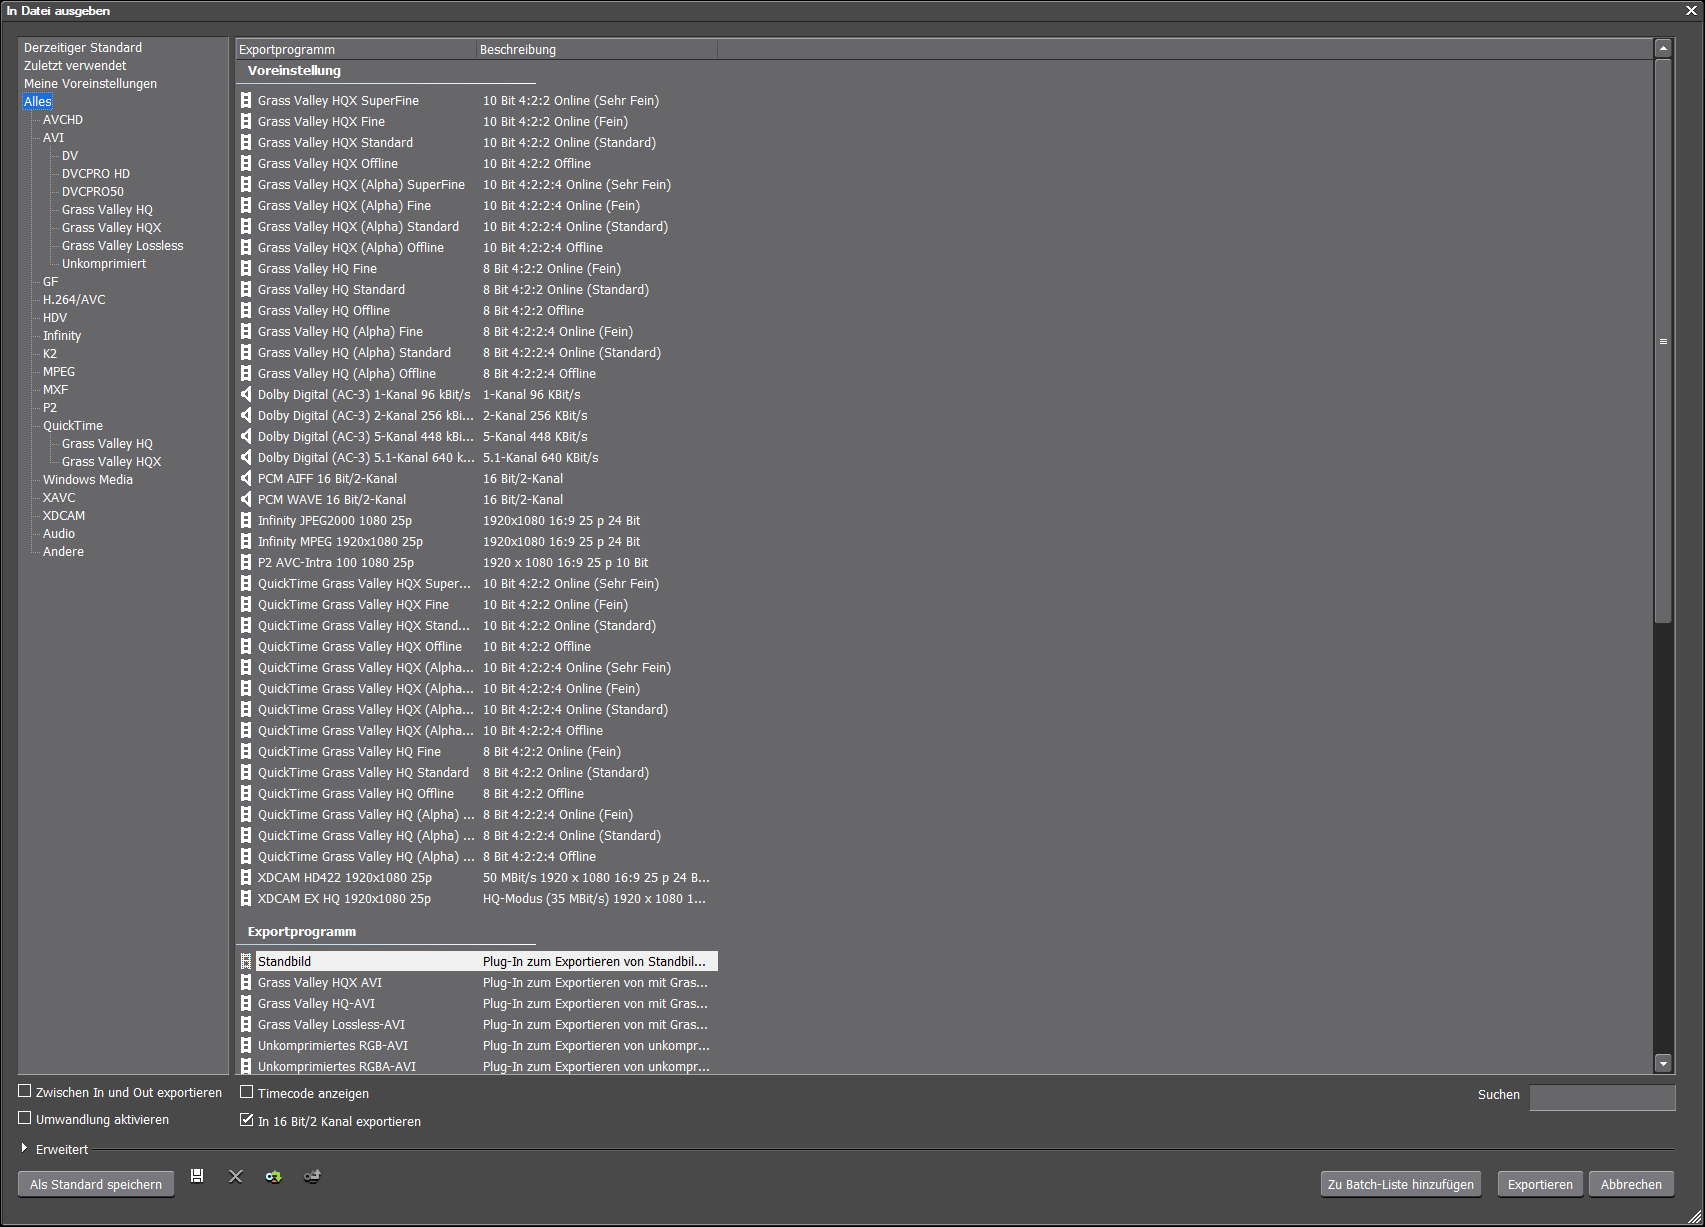Click the film icon beside QuickTime Grass Valley HQ Offline
The height and width of the screenshot is (1227, 1705).
246,793
